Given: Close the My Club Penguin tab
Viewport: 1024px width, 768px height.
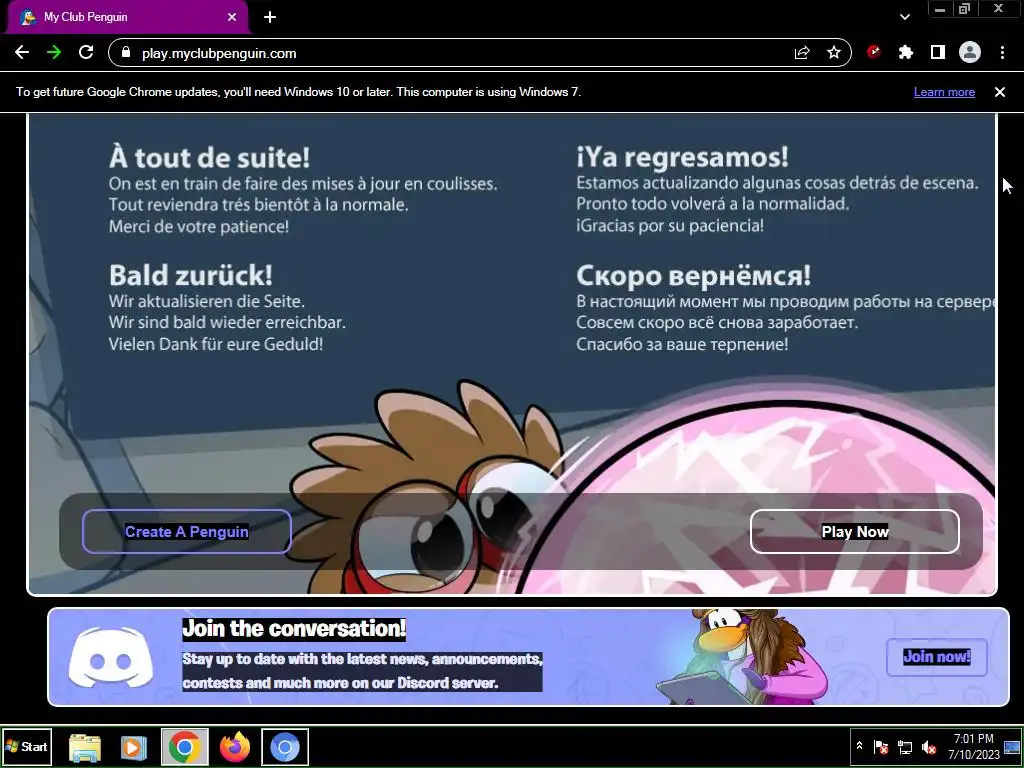Looking at the screenshot, I should pos(232,17).
